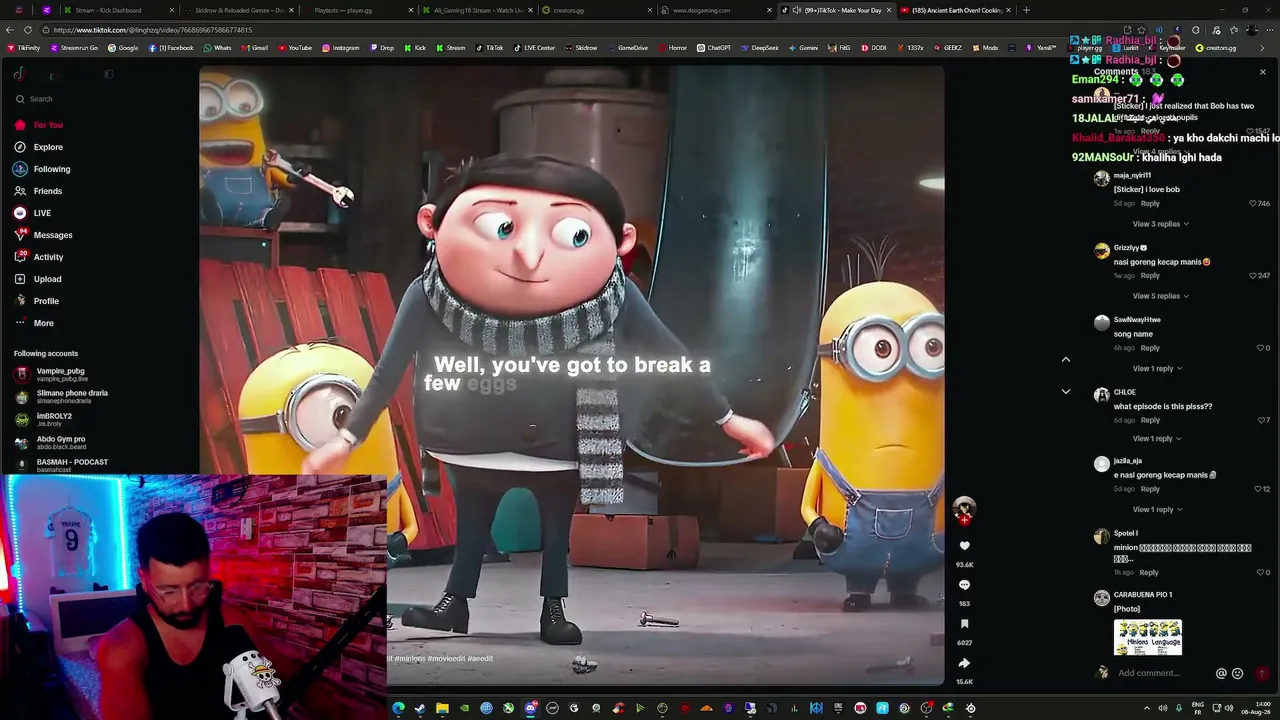This screenshot has height=720, width=1280.
Task: Expand "View 3 replies" under maja_nyirl1
Action: (1159, 224)
